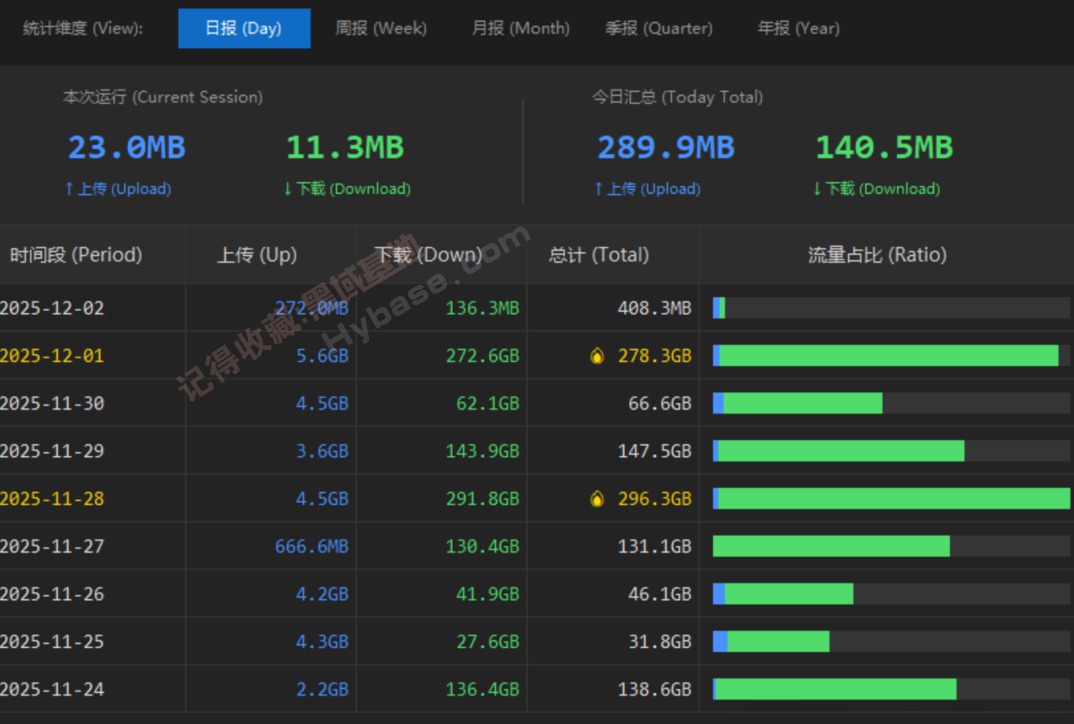Click the flame icon beside 278.3GB total

tap(597, 356)
